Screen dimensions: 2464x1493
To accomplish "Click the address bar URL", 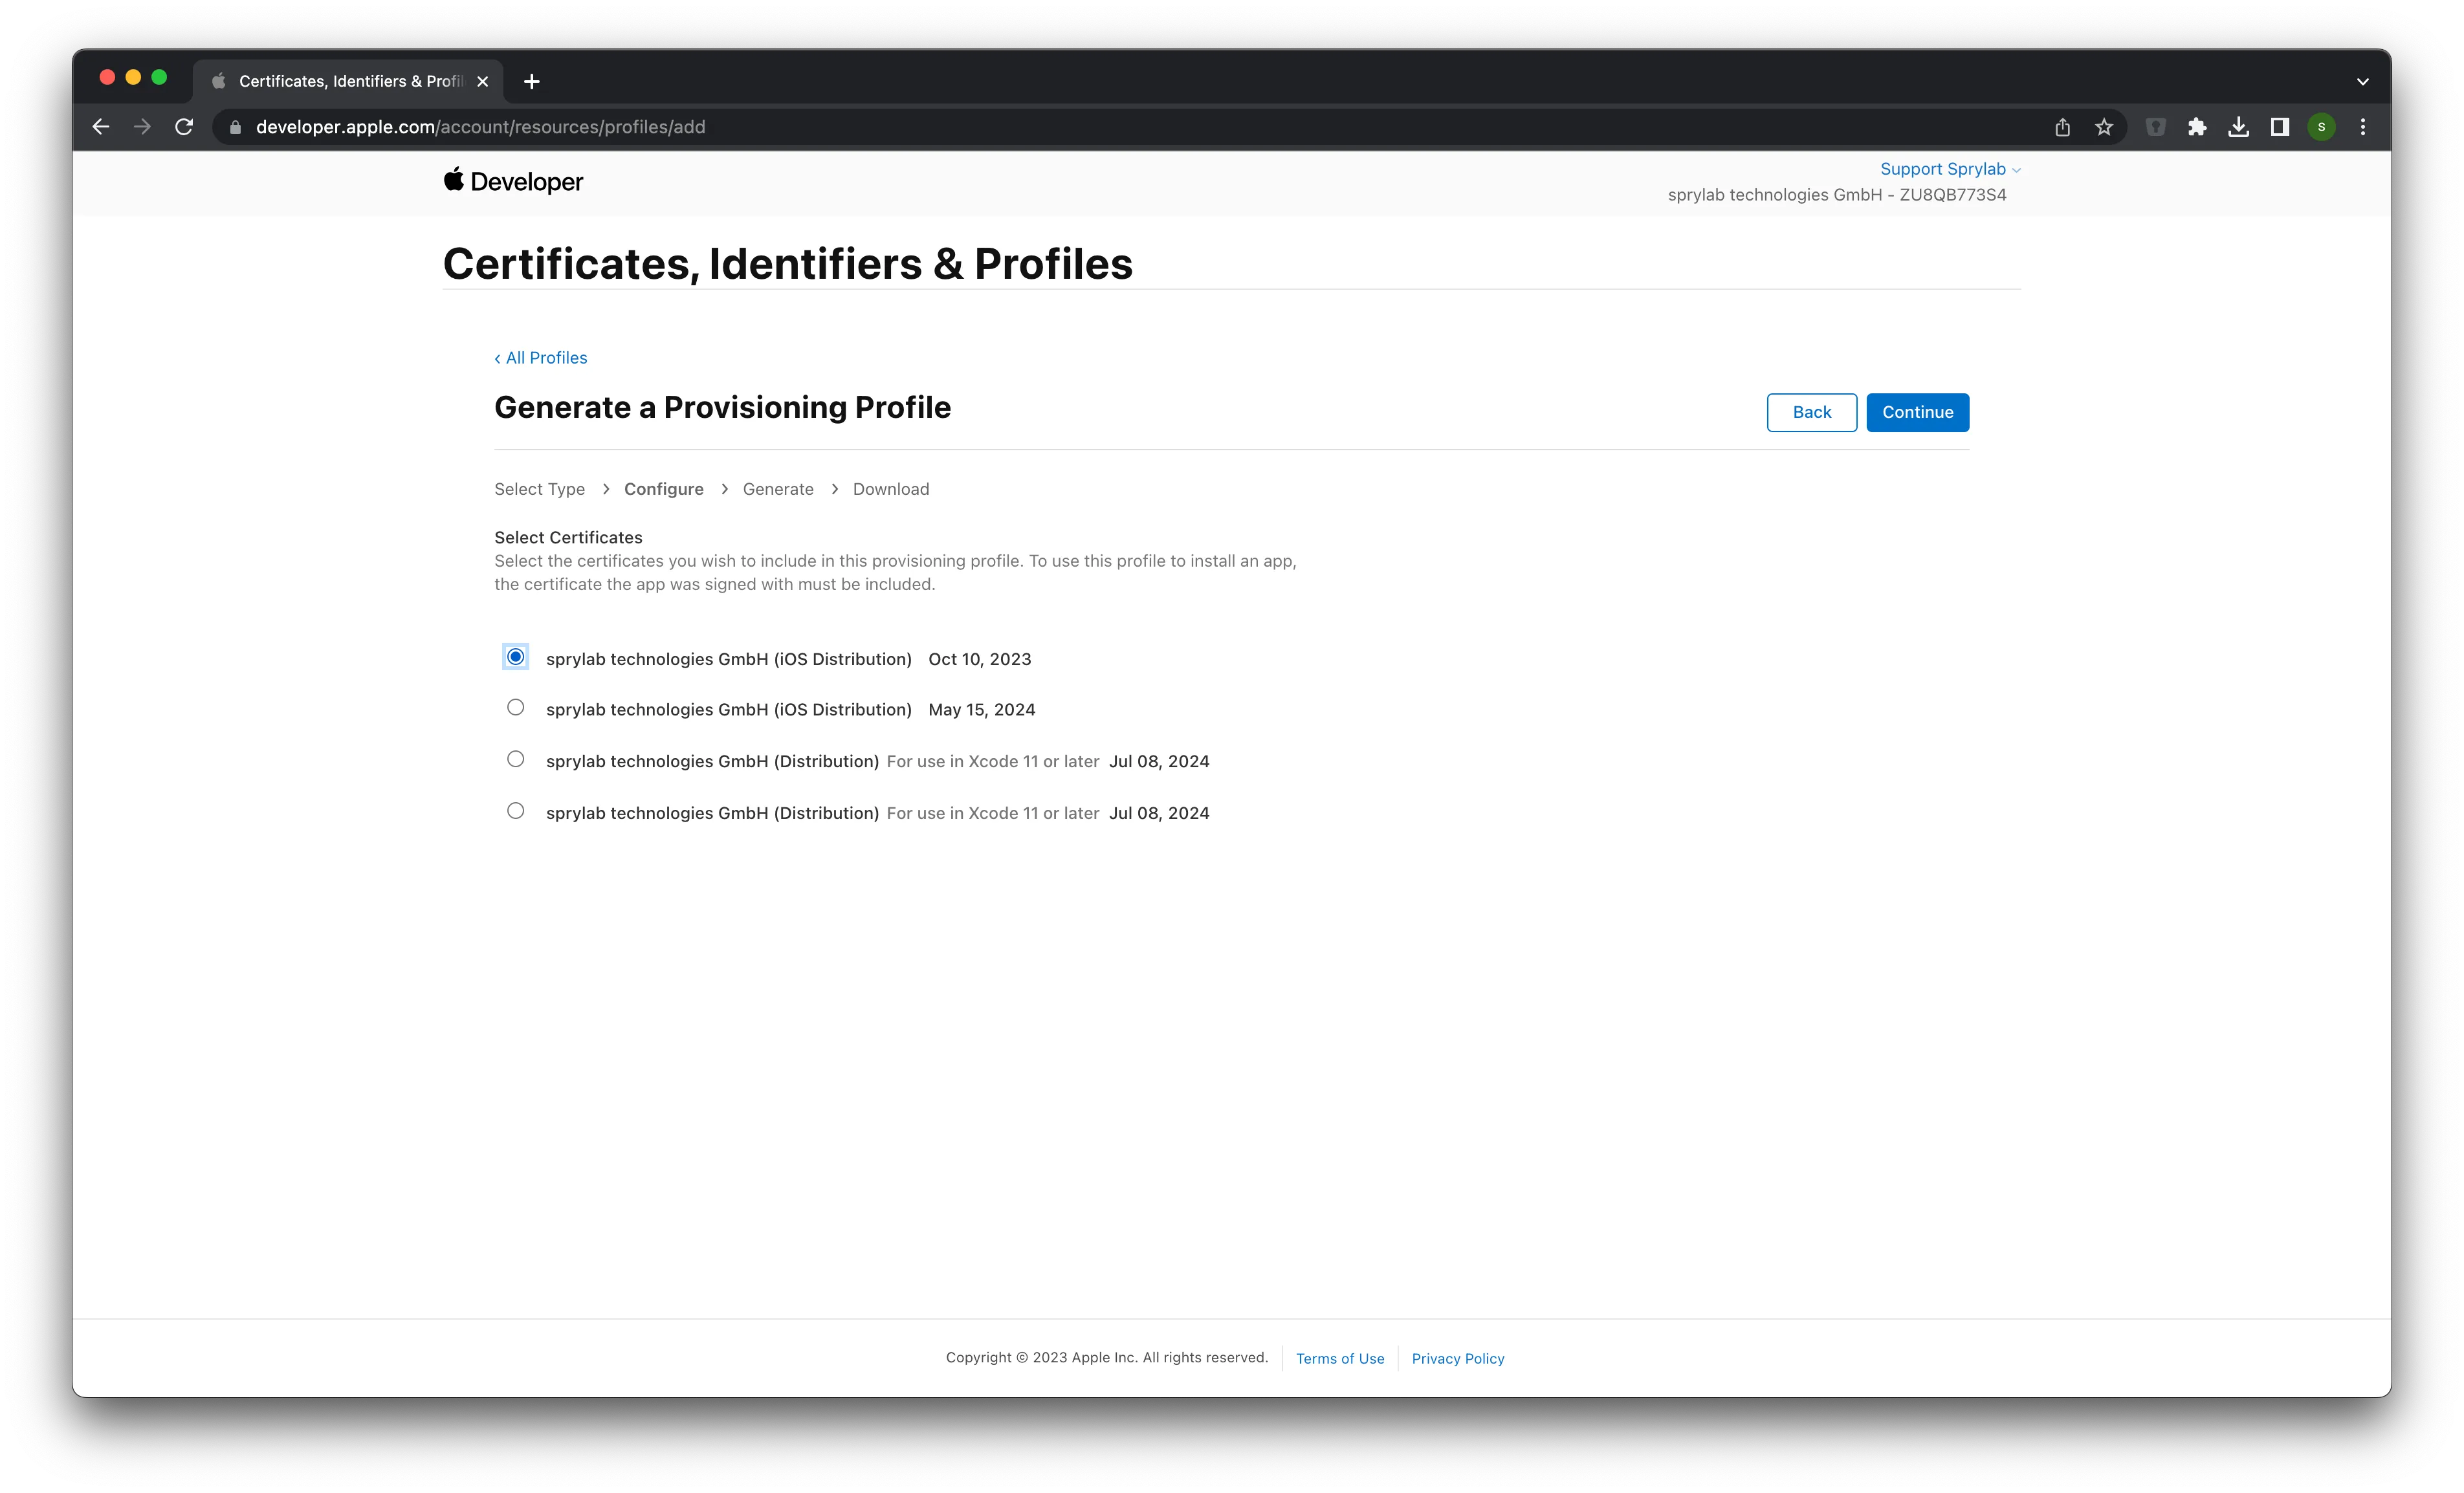I will pyautogui.click(x=481, y=127).
